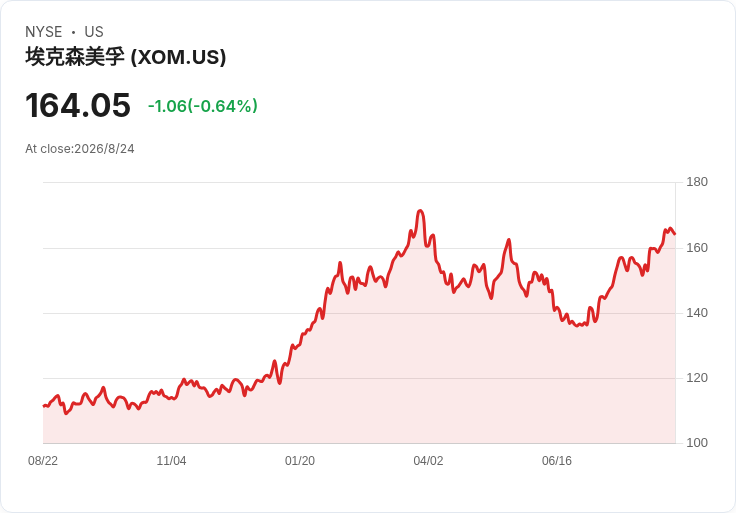The image size is (736, 513).
Task: Click the 04/02 date axis label
Action: pyautogui.click(x=428, y=461)
